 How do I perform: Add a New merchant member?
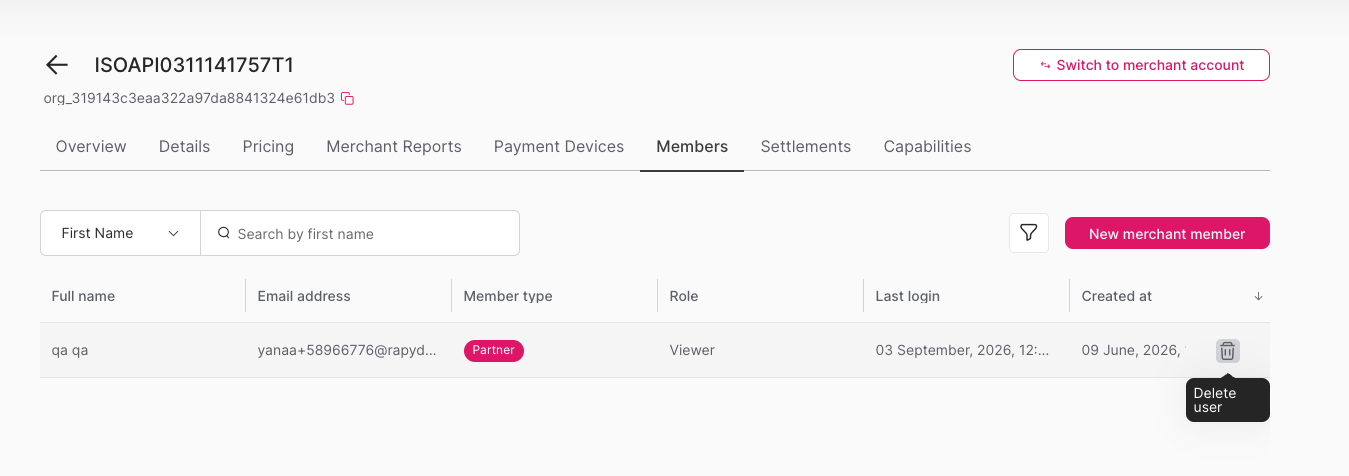point(1167,233)
